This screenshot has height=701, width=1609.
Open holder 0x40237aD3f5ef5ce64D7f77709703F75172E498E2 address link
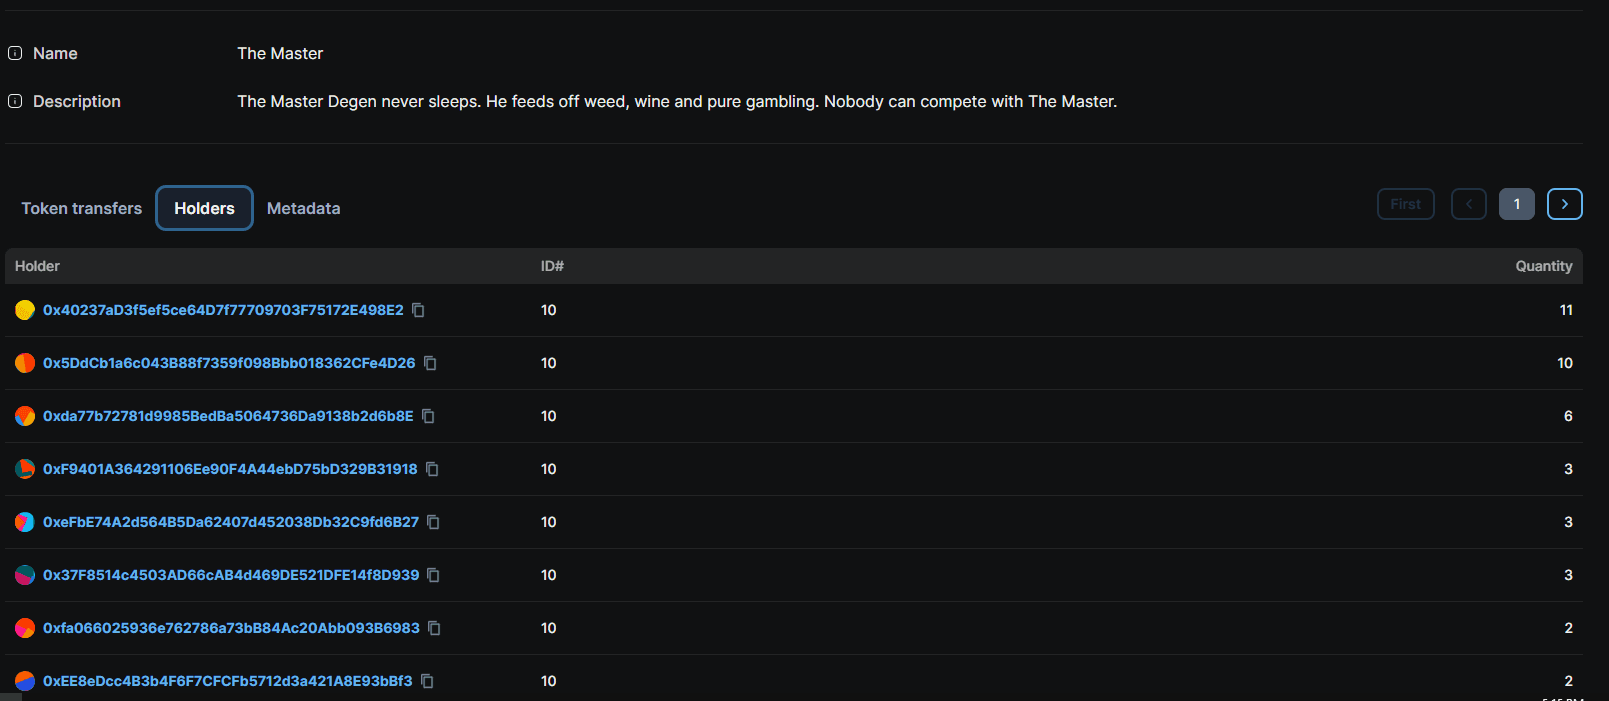coord(223,310)
